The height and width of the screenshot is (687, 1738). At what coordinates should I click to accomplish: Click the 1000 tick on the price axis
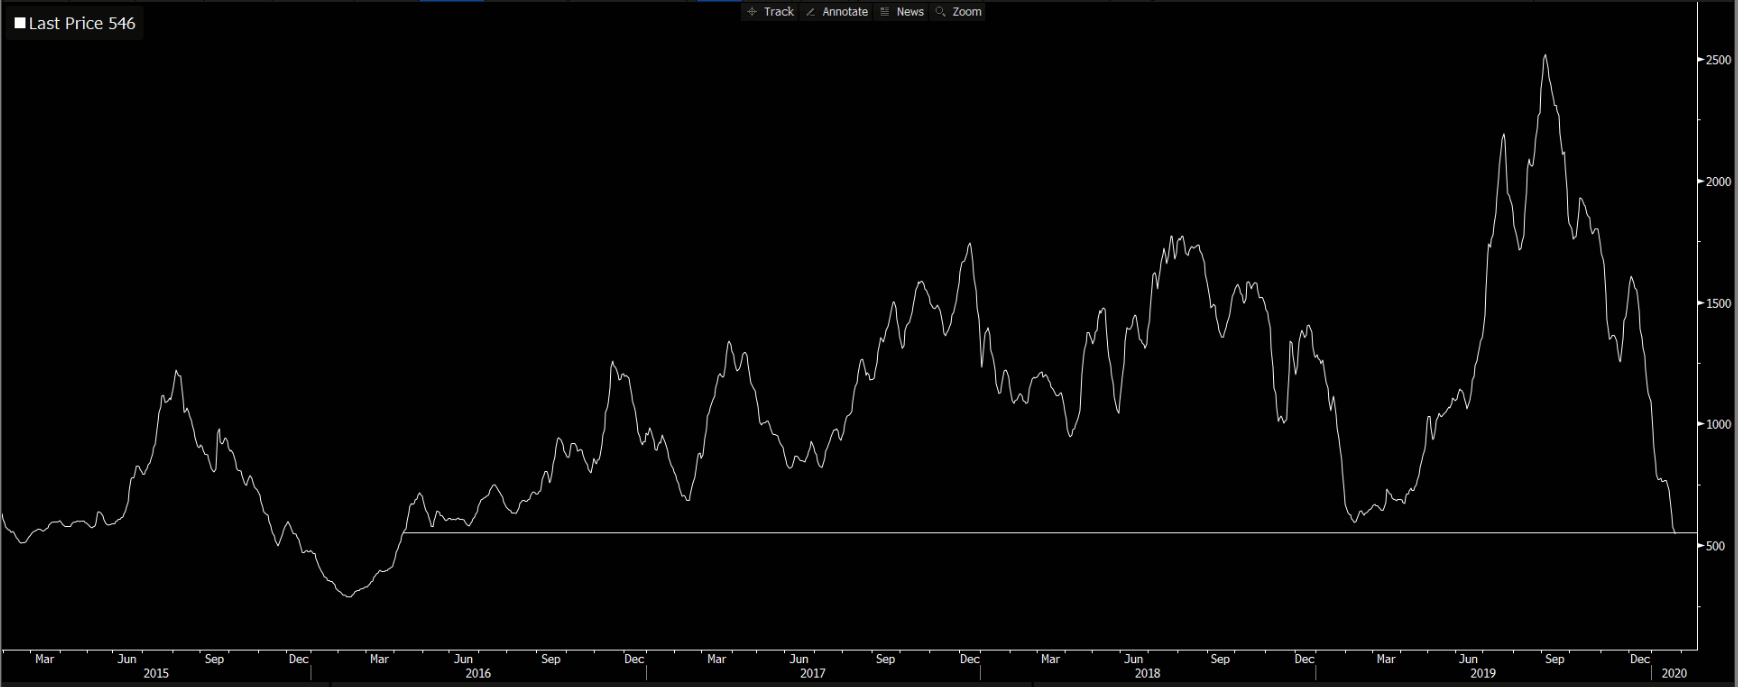coord(1718,425)
